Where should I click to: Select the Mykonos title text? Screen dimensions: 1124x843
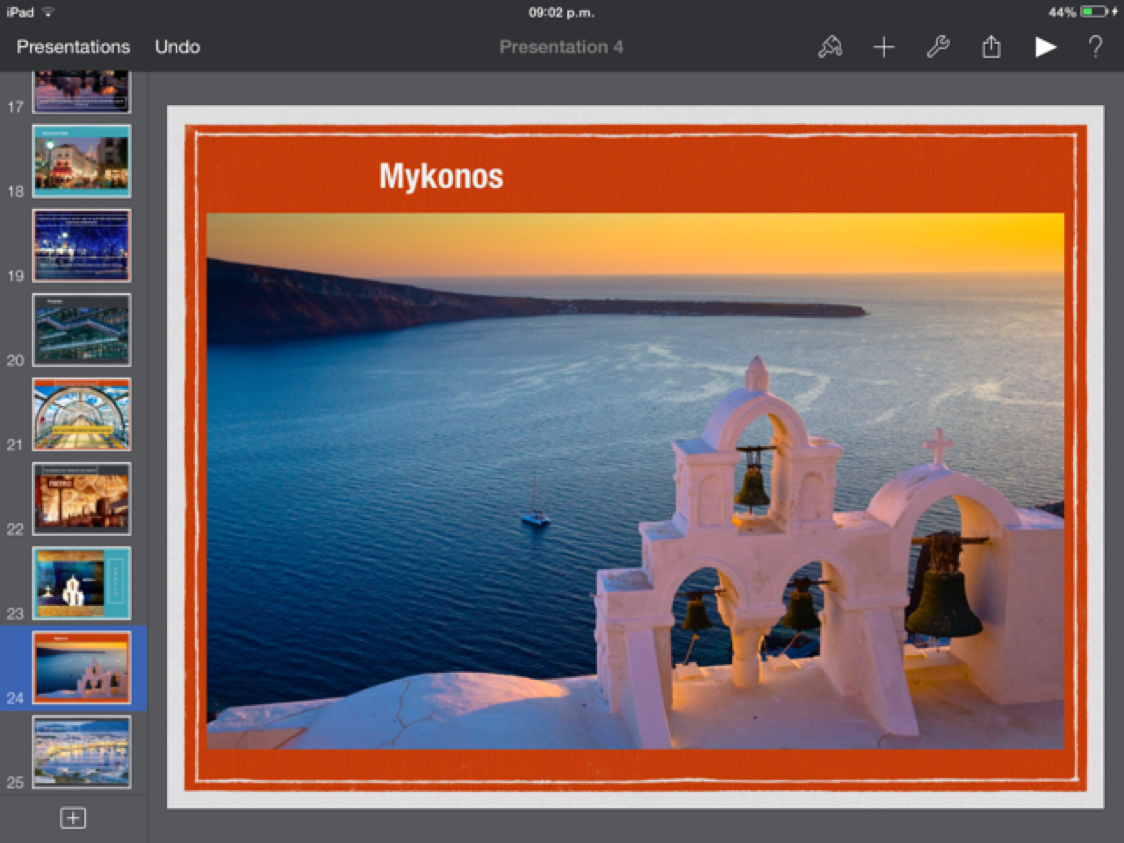point(441,177)
